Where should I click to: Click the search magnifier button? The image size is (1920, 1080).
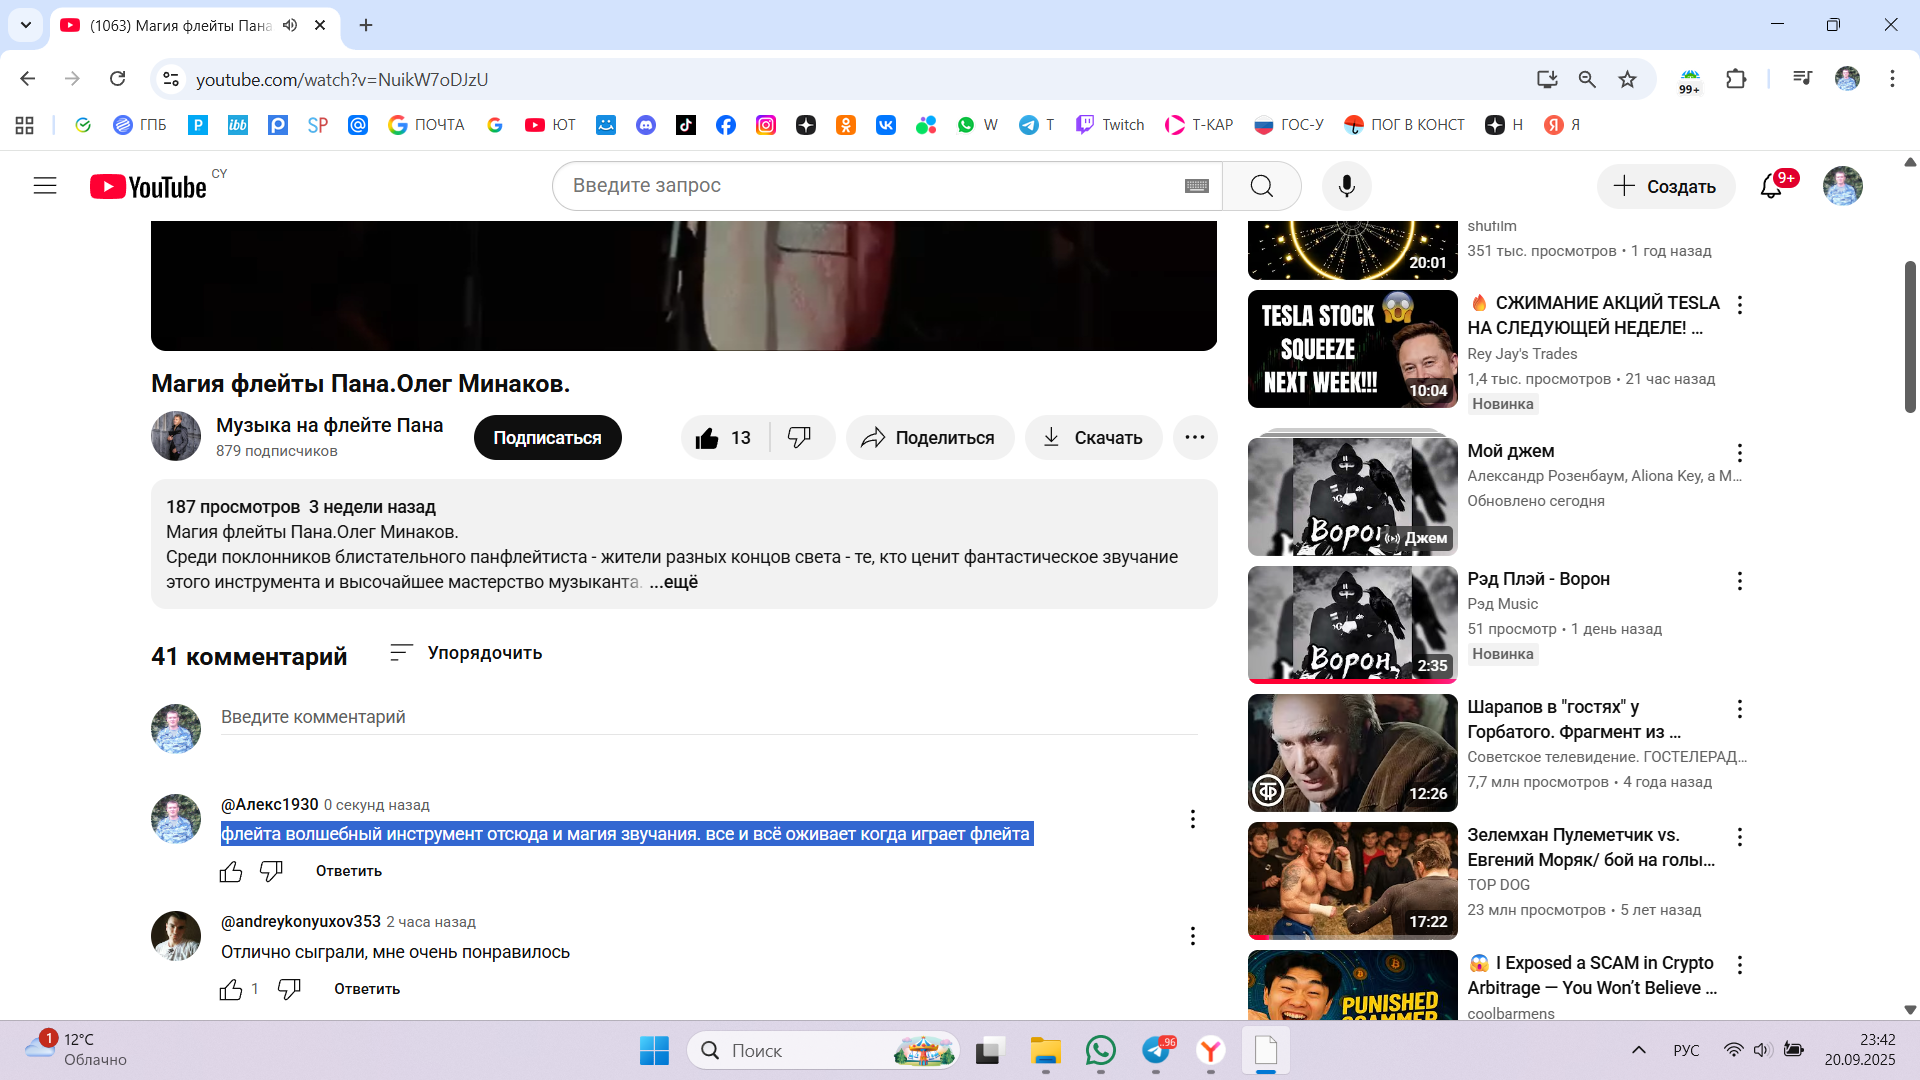pos(1261,186)
